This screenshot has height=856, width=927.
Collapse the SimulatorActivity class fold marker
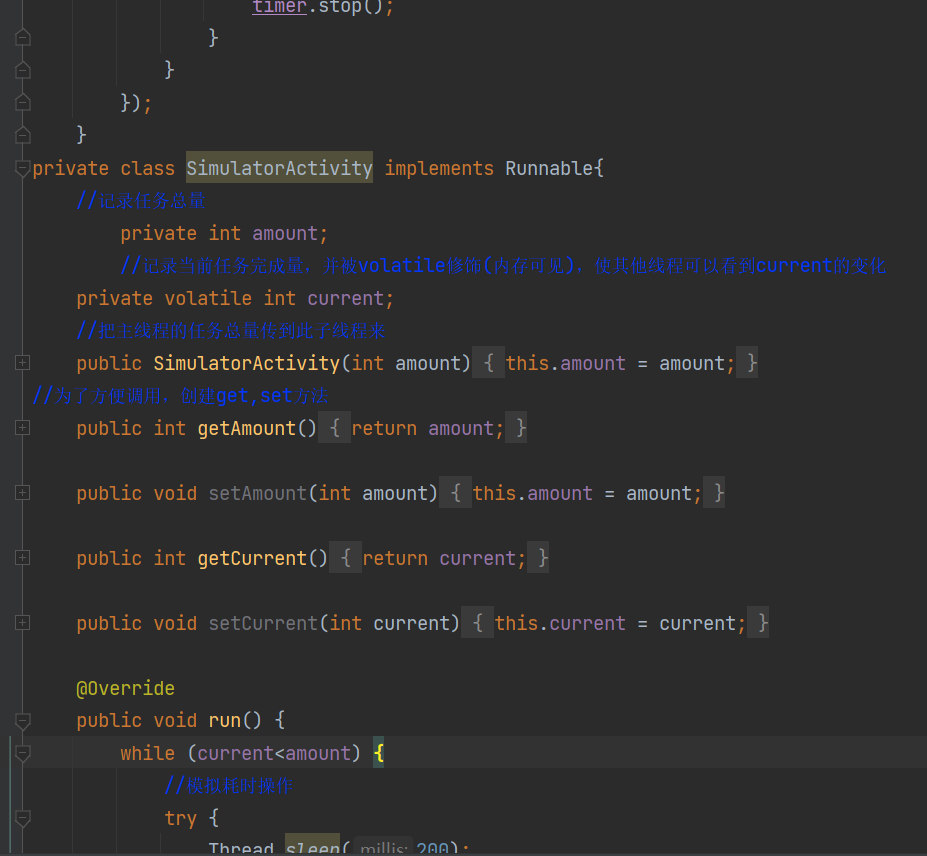pyautogui.click(x=22, y=168)
